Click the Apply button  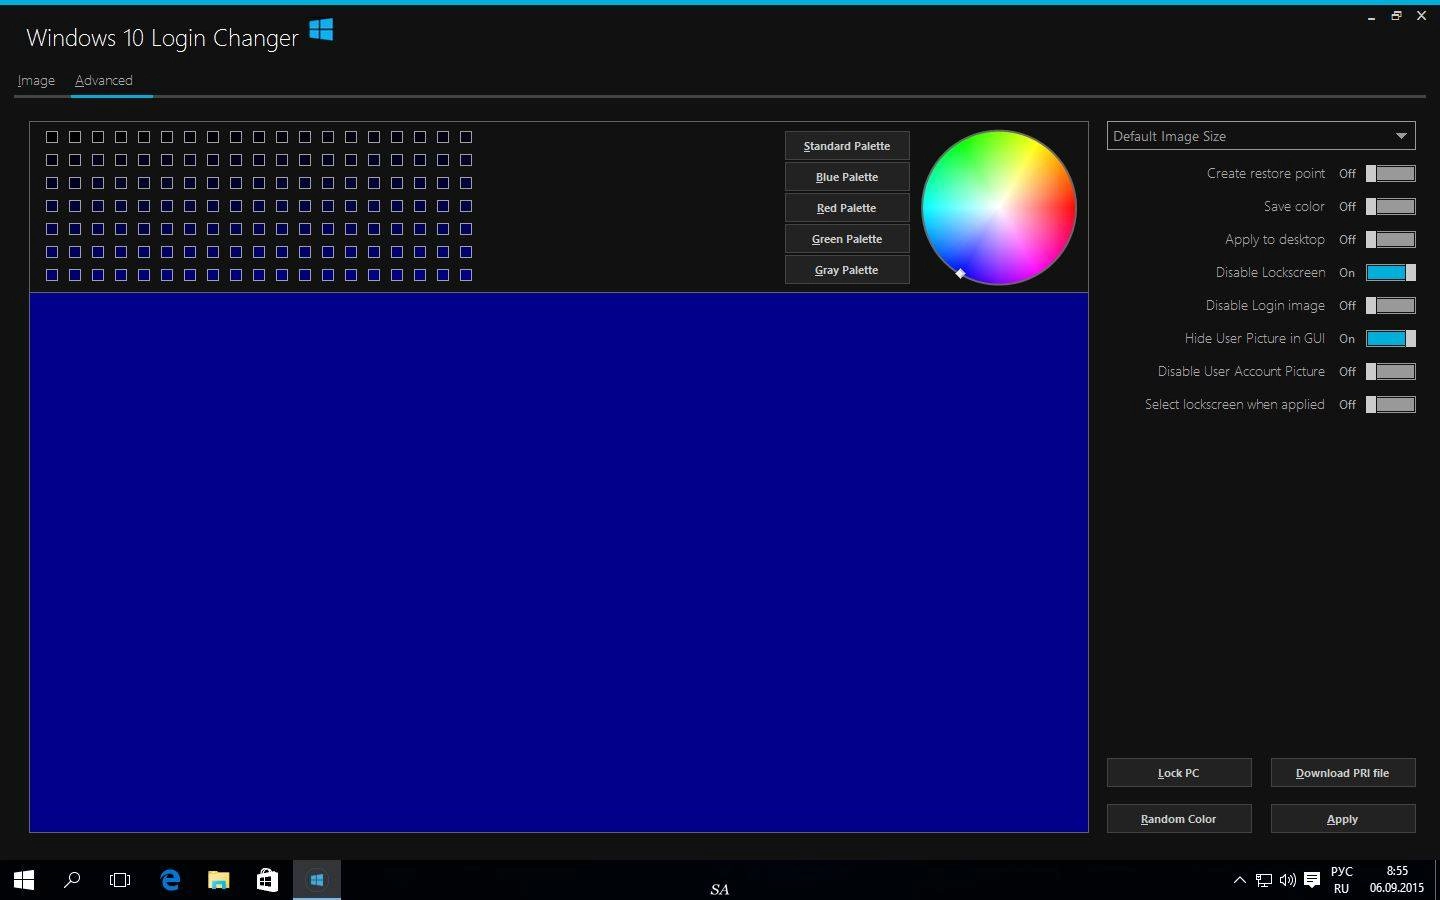(1343, 819)
